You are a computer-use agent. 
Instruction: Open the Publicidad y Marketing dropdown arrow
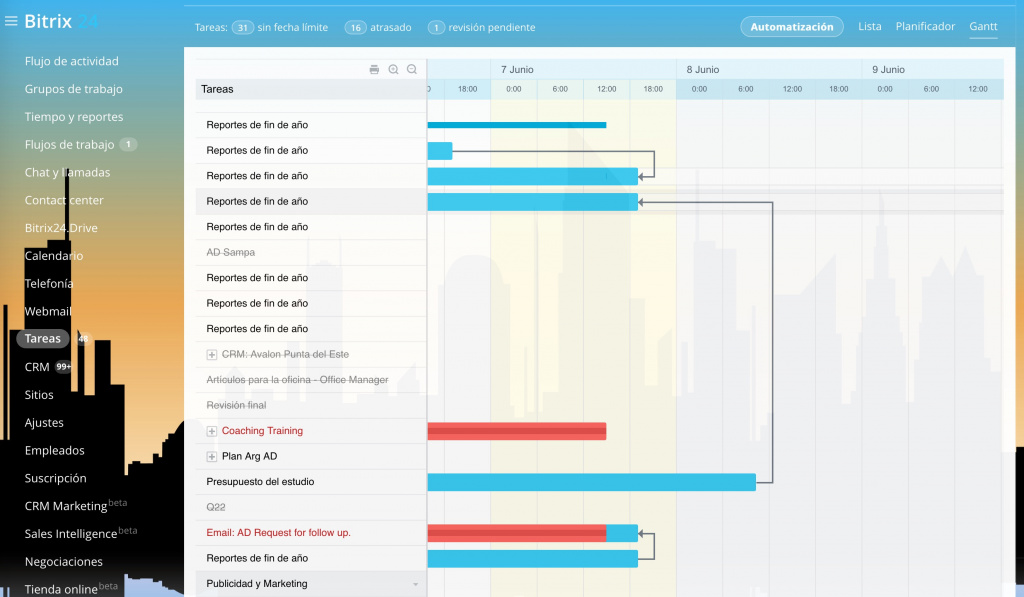pos(415,584)
